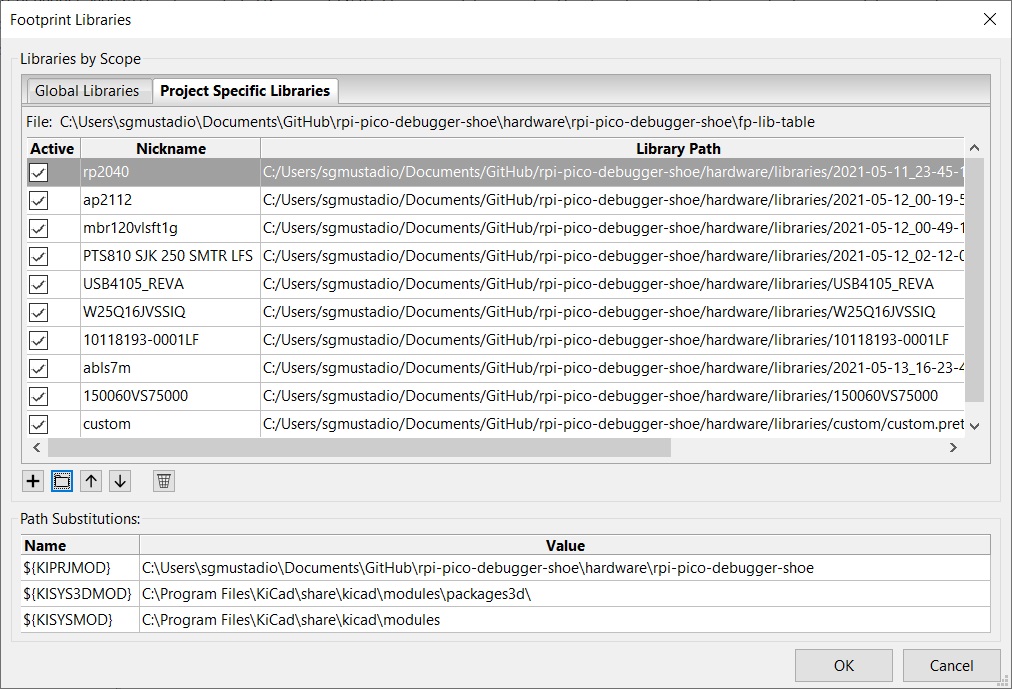Disable the custom library Active checkbox

pos(39,424)
